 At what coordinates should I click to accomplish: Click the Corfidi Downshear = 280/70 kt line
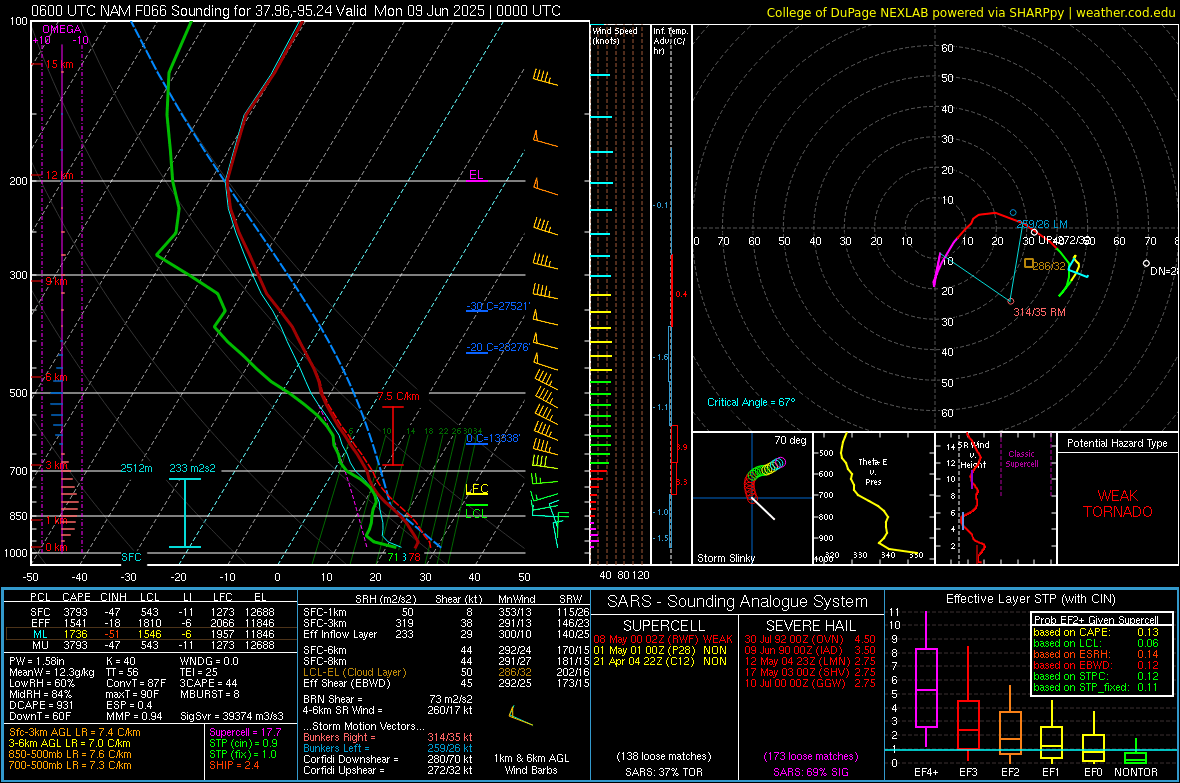click(x=388, y=759)
